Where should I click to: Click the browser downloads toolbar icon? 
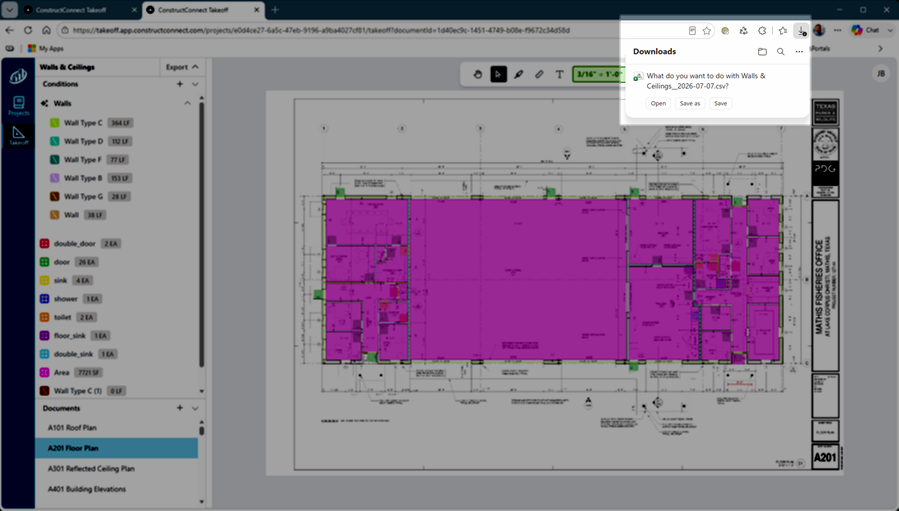[x=801, y=31]
